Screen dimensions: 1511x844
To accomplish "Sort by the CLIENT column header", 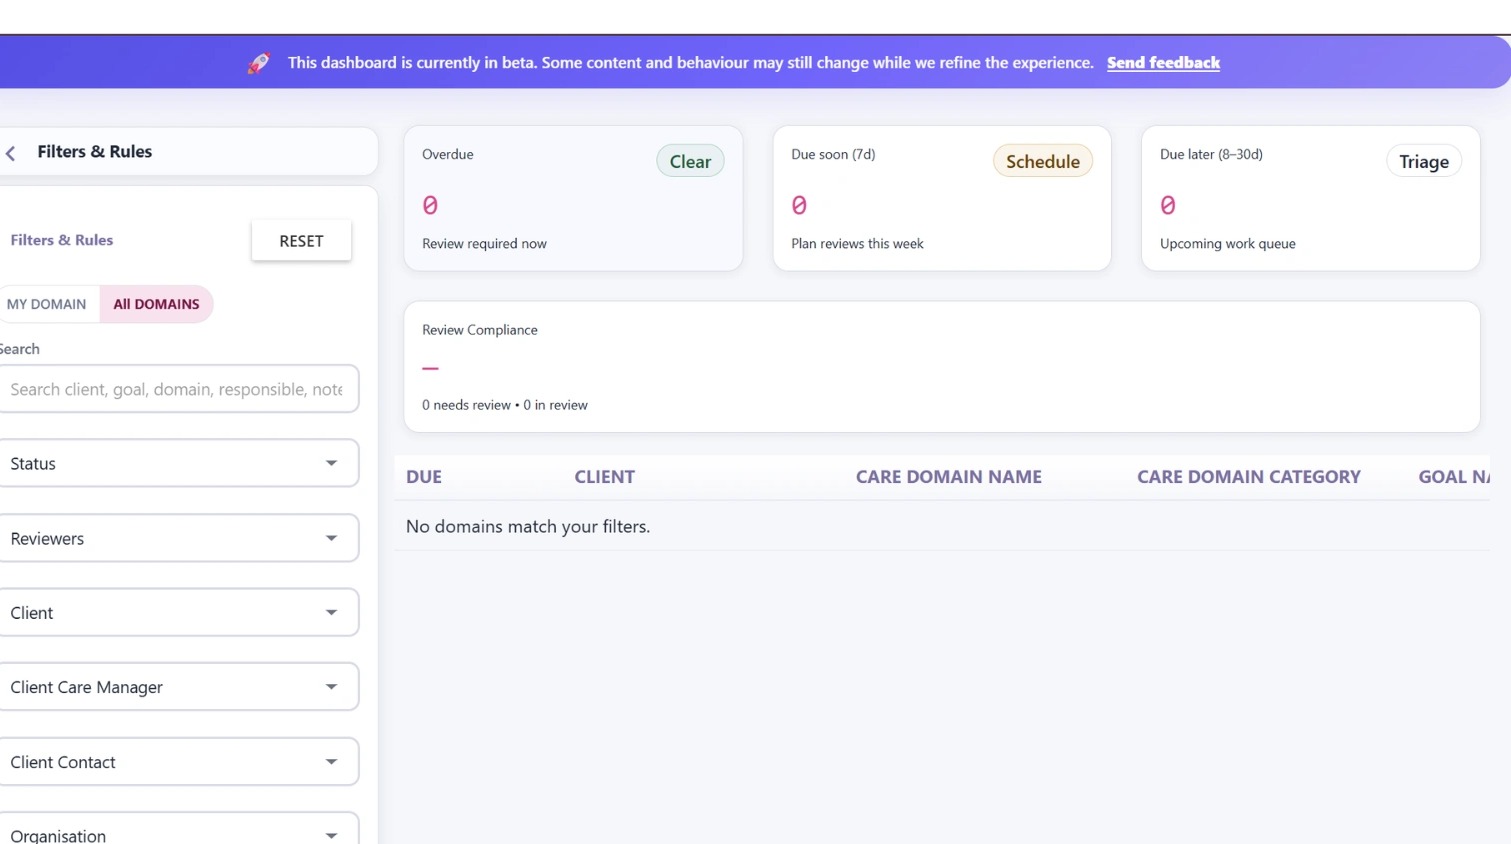I will tap(604, 477).
